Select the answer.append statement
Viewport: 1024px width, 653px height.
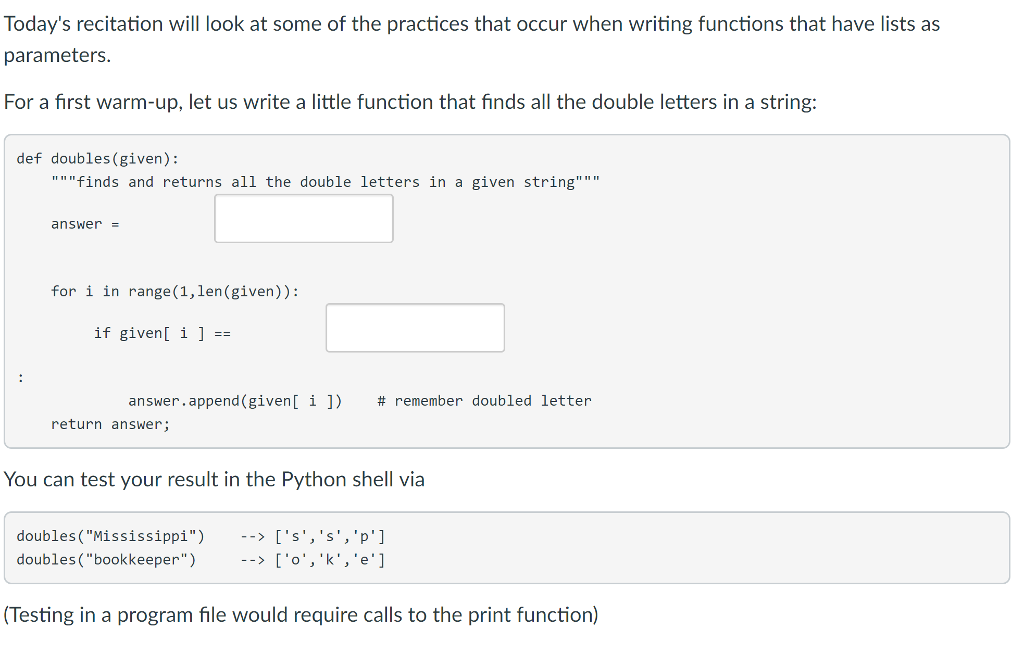click(240, 400)
